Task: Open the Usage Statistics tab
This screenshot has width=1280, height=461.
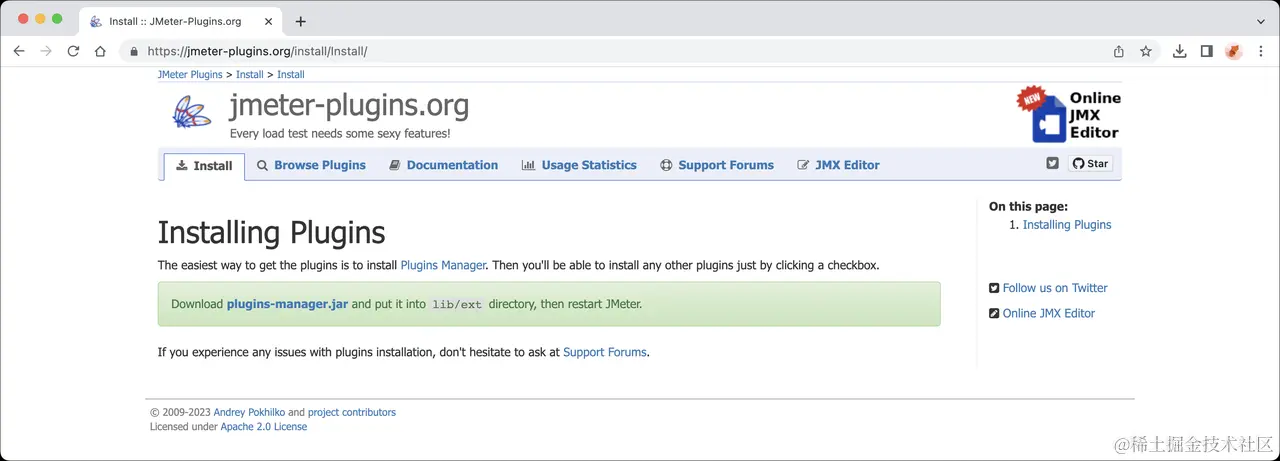Action: coord(579,165)
